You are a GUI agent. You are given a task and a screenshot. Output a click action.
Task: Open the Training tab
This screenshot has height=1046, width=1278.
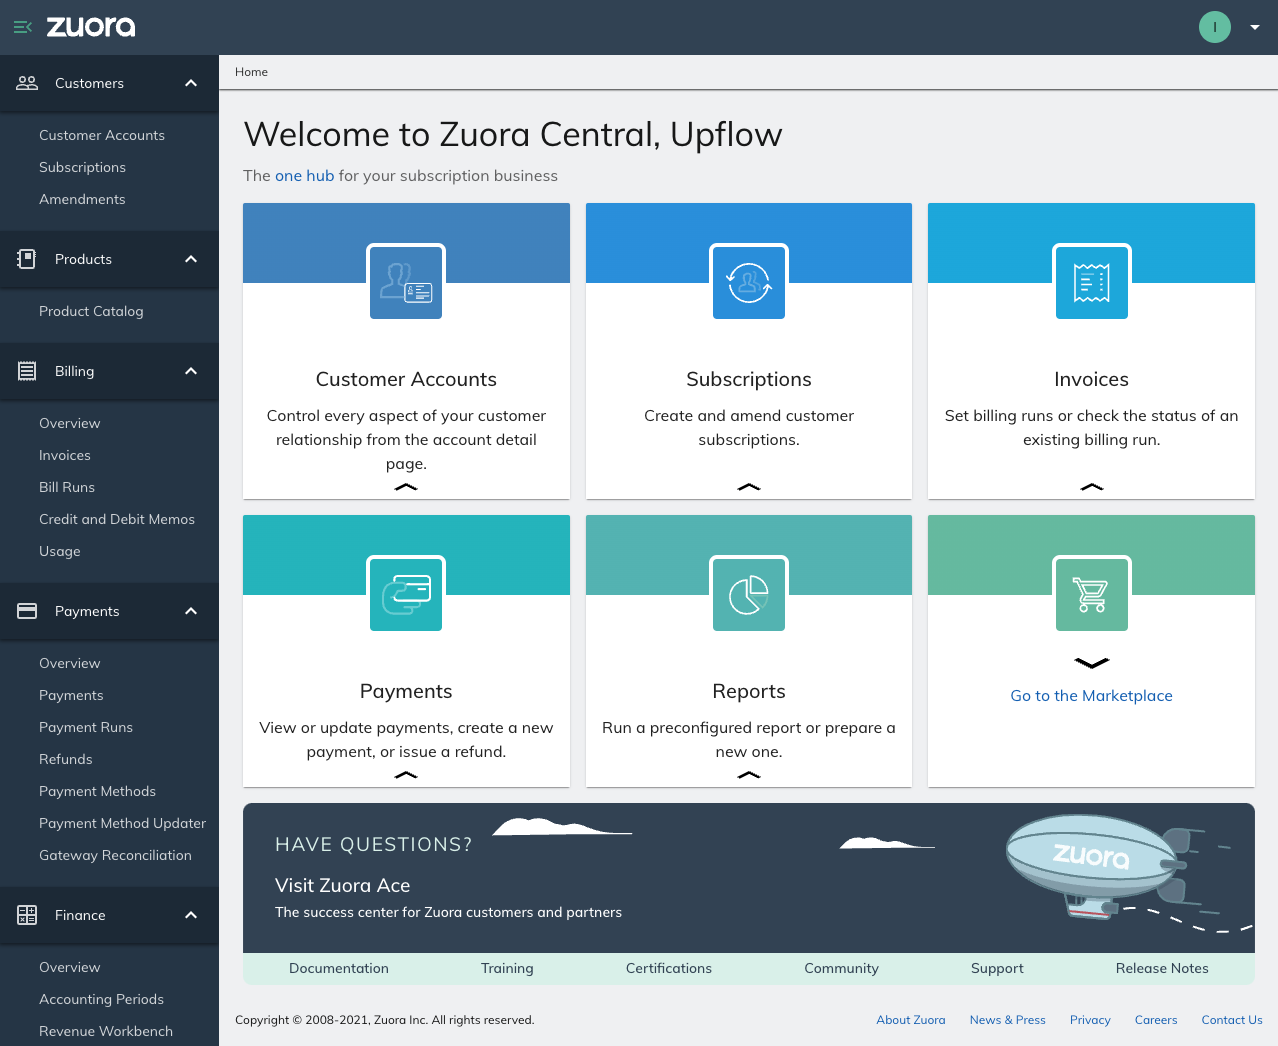(x=507, y=968)
